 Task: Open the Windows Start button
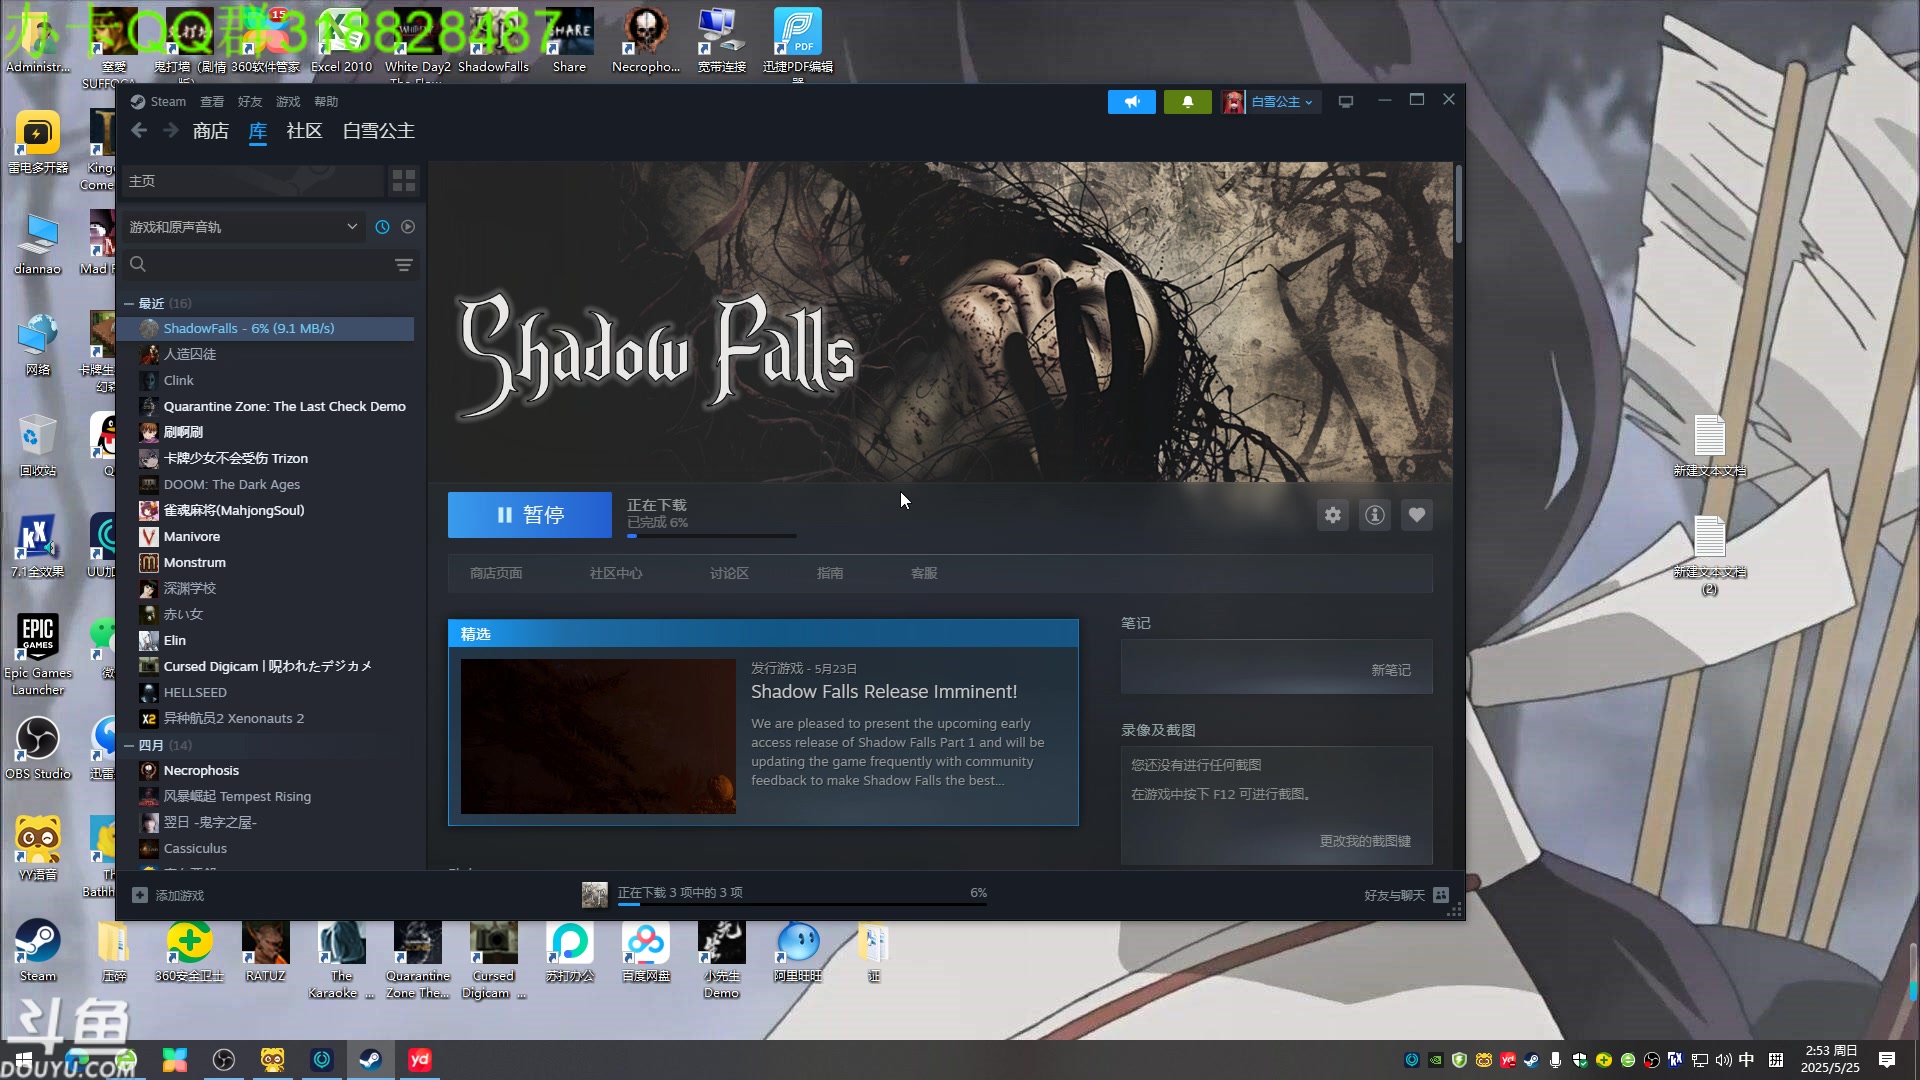(24, 1060)
